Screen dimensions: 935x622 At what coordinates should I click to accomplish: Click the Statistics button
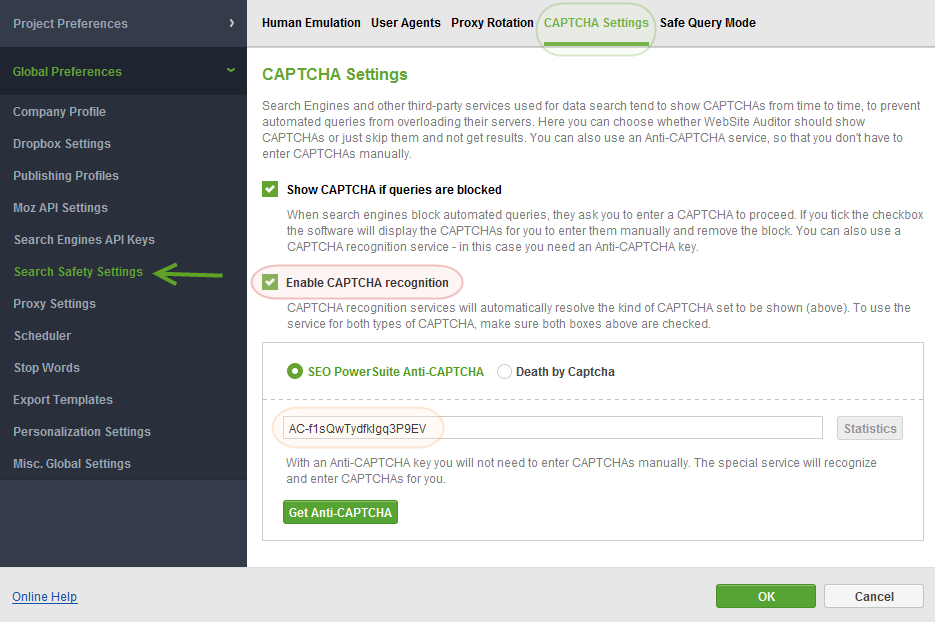(x=870, y=428)
